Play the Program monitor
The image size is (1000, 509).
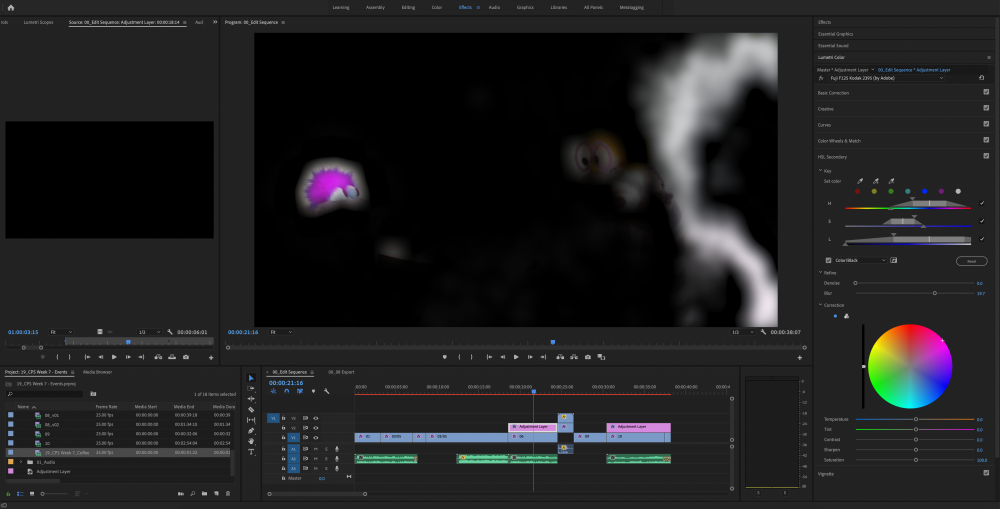click(516, 357)
